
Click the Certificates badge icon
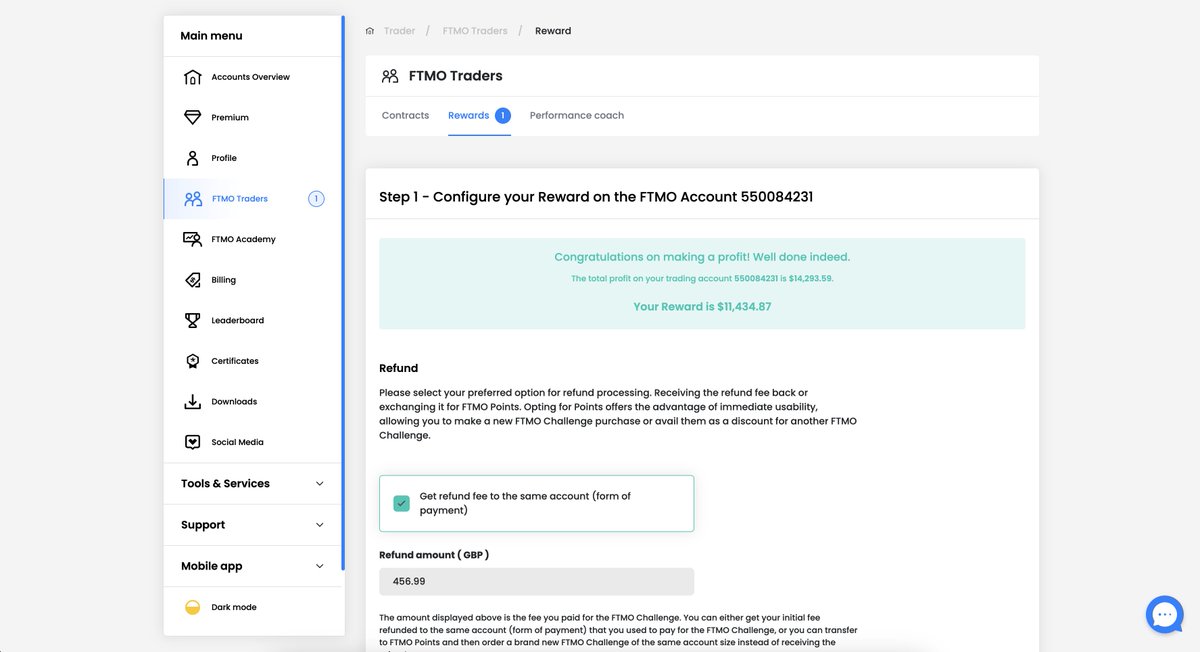193,361
